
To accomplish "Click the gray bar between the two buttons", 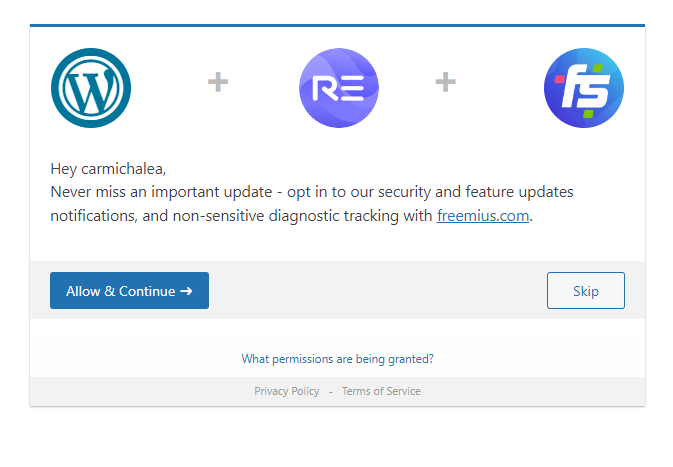I will click(378, 290).
